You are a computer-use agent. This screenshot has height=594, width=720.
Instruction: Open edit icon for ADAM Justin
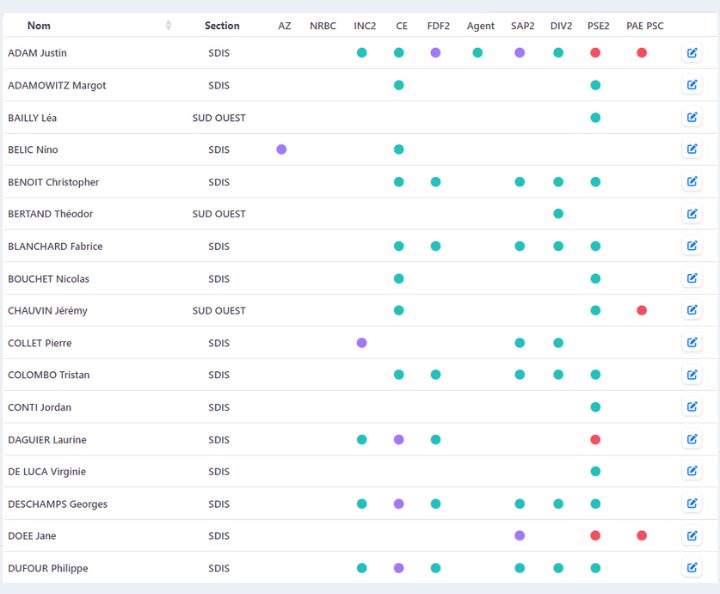[692, 53]
